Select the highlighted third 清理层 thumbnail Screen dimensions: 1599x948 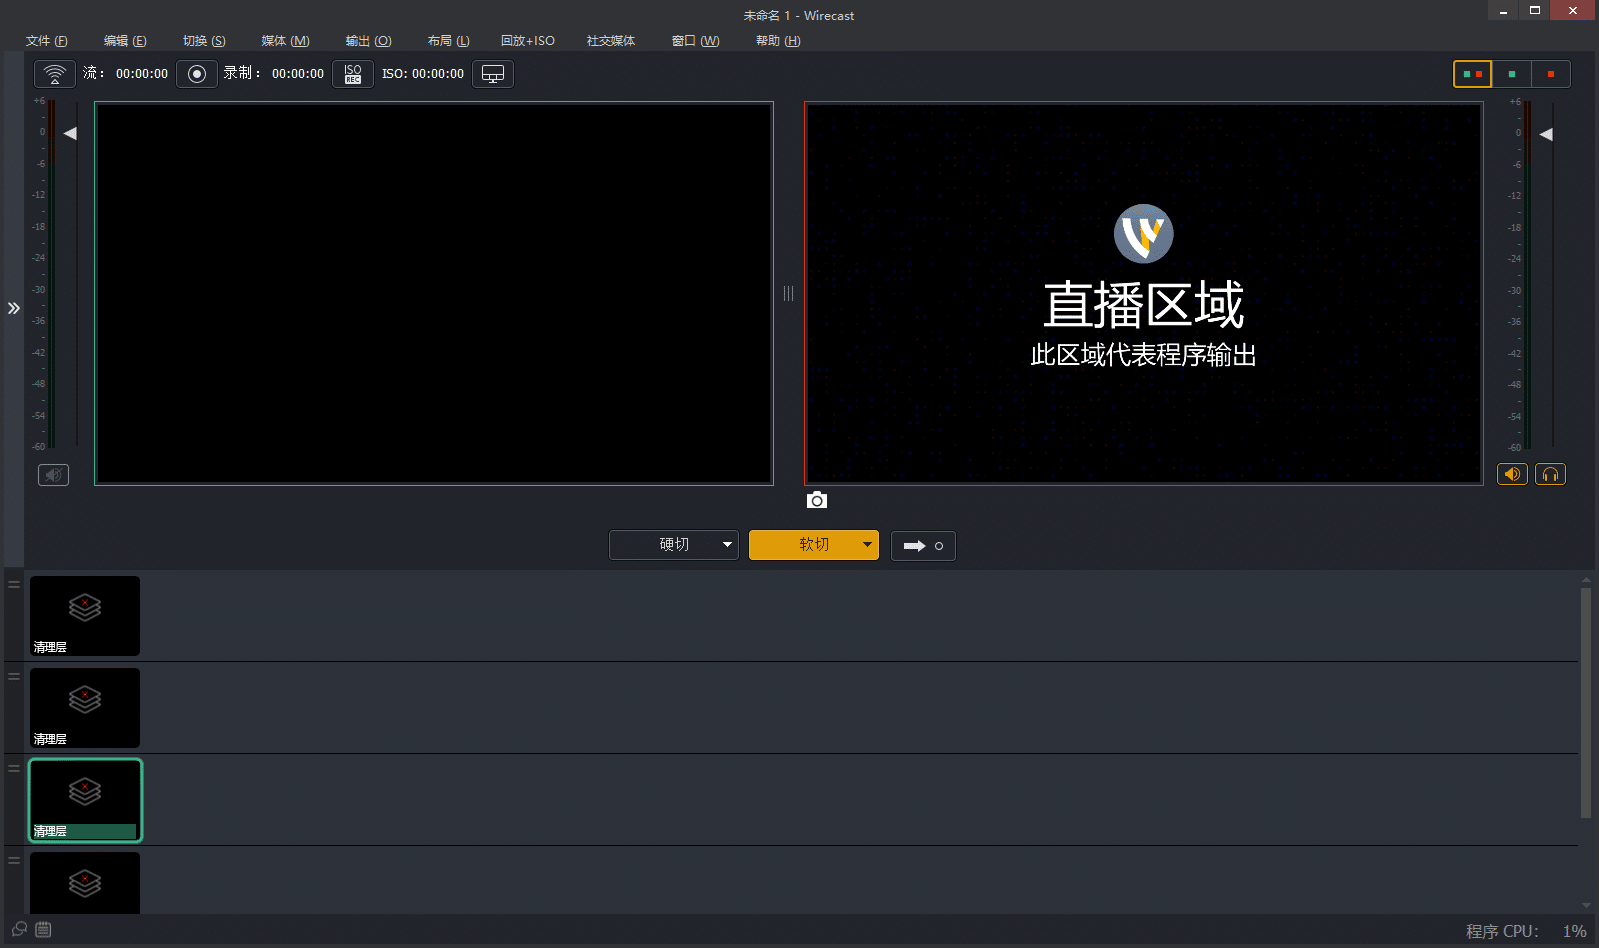click(x=85, y=800)
